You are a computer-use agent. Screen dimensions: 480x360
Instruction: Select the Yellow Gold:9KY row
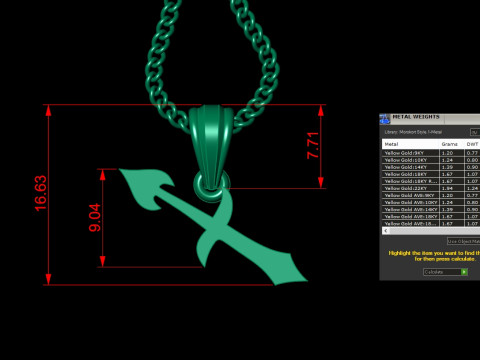coord(431,153)
